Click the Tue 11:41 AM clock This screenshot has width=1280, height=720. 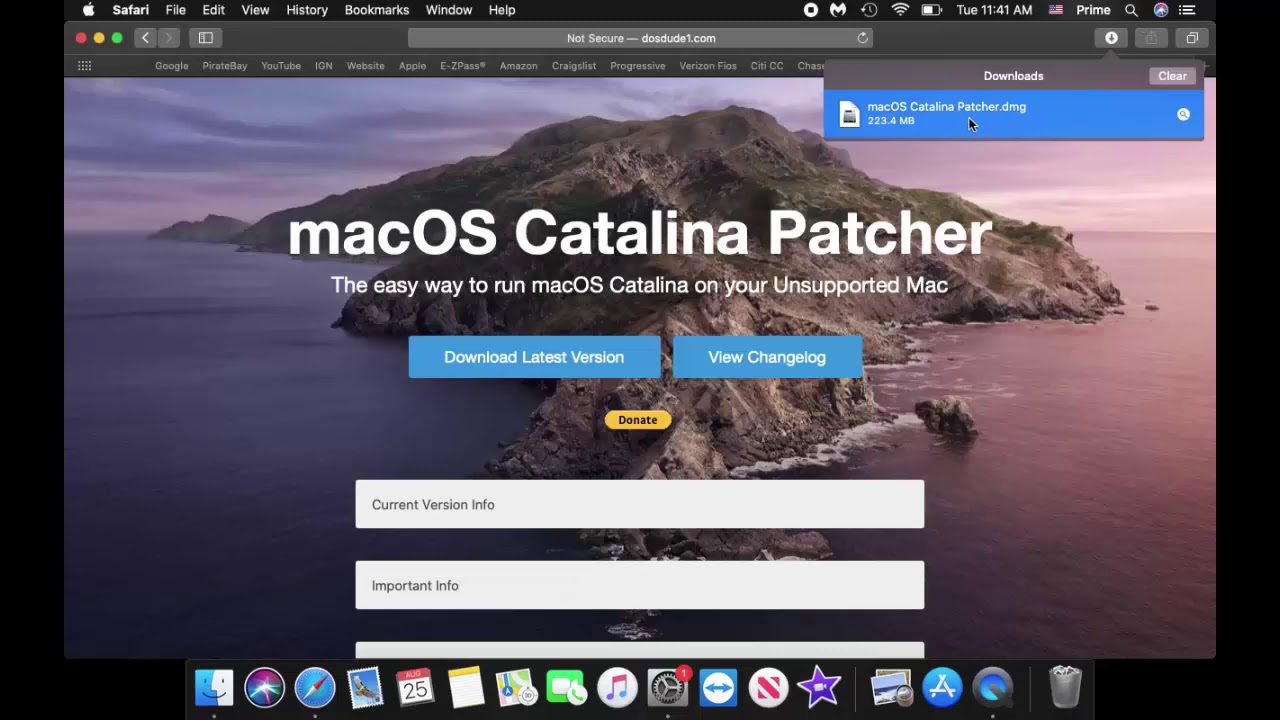point(994,10)
